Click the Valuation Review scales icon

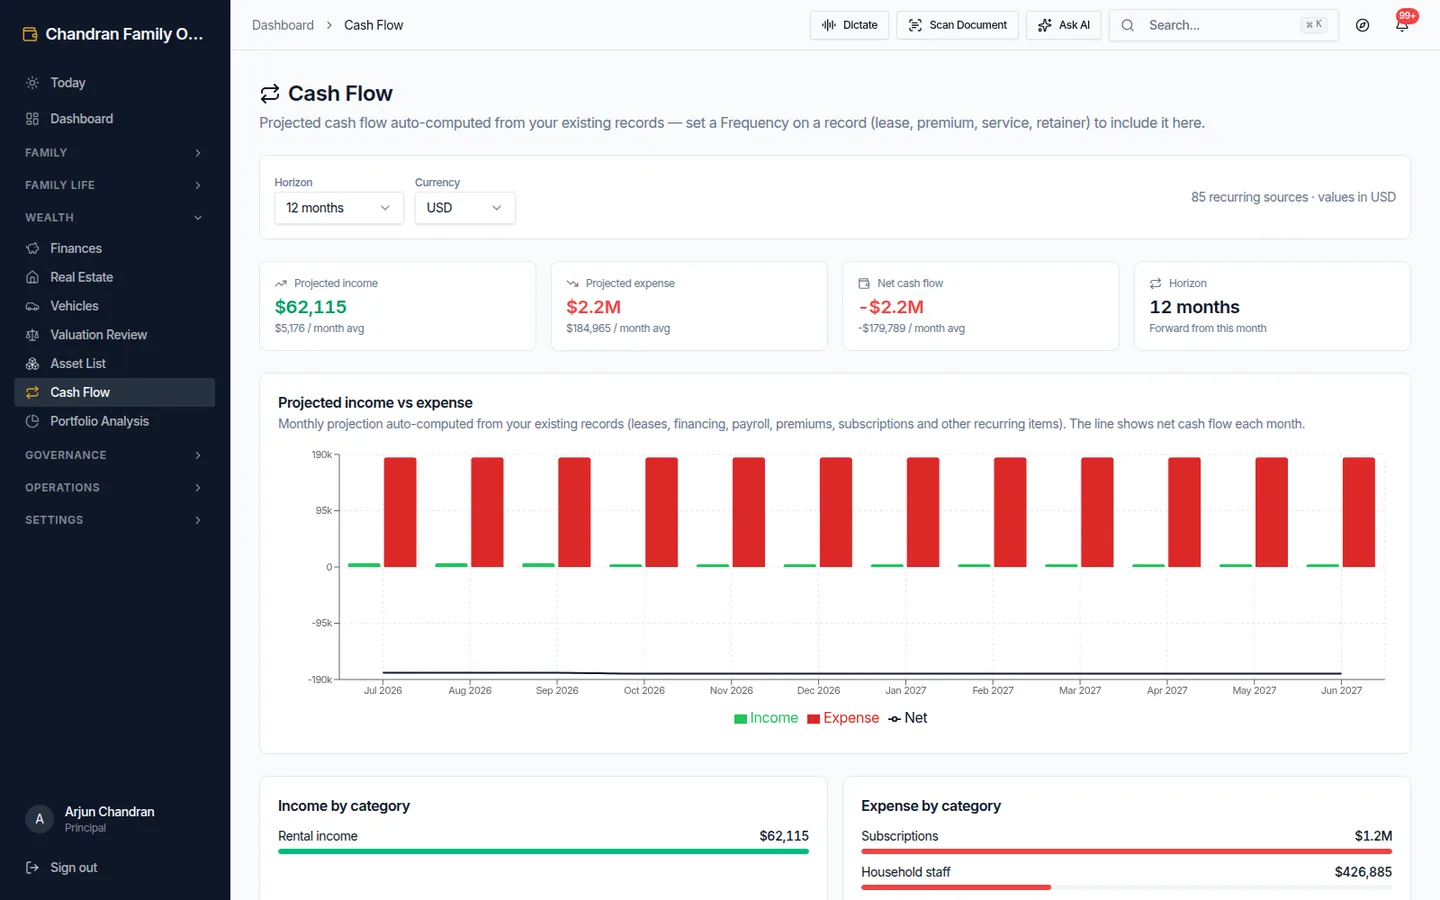(32, 335)
